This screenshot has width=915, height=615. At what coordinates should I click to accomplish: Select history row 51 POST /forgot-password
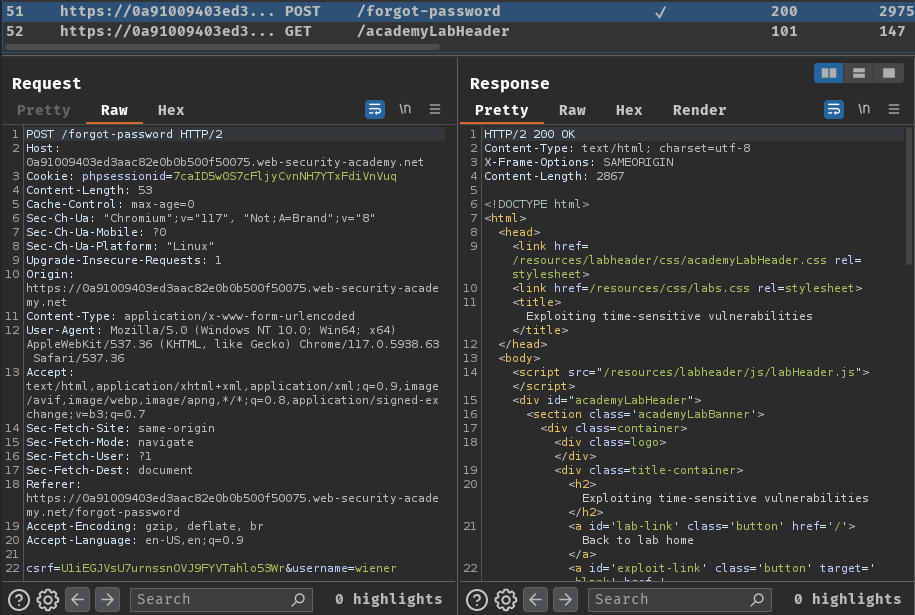[x=458, y=11]
